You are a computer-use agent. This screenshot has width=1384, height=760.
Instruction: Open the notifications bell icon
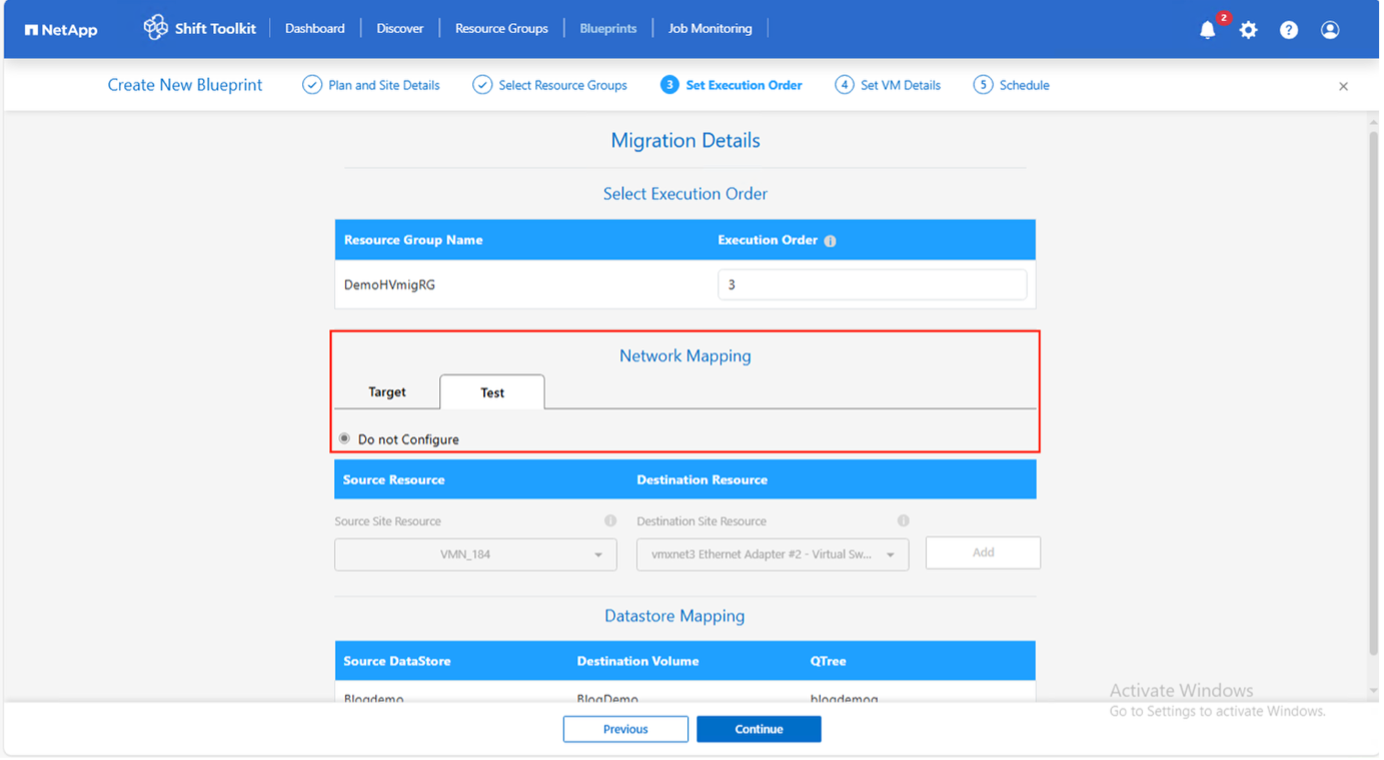point(1207,30)
